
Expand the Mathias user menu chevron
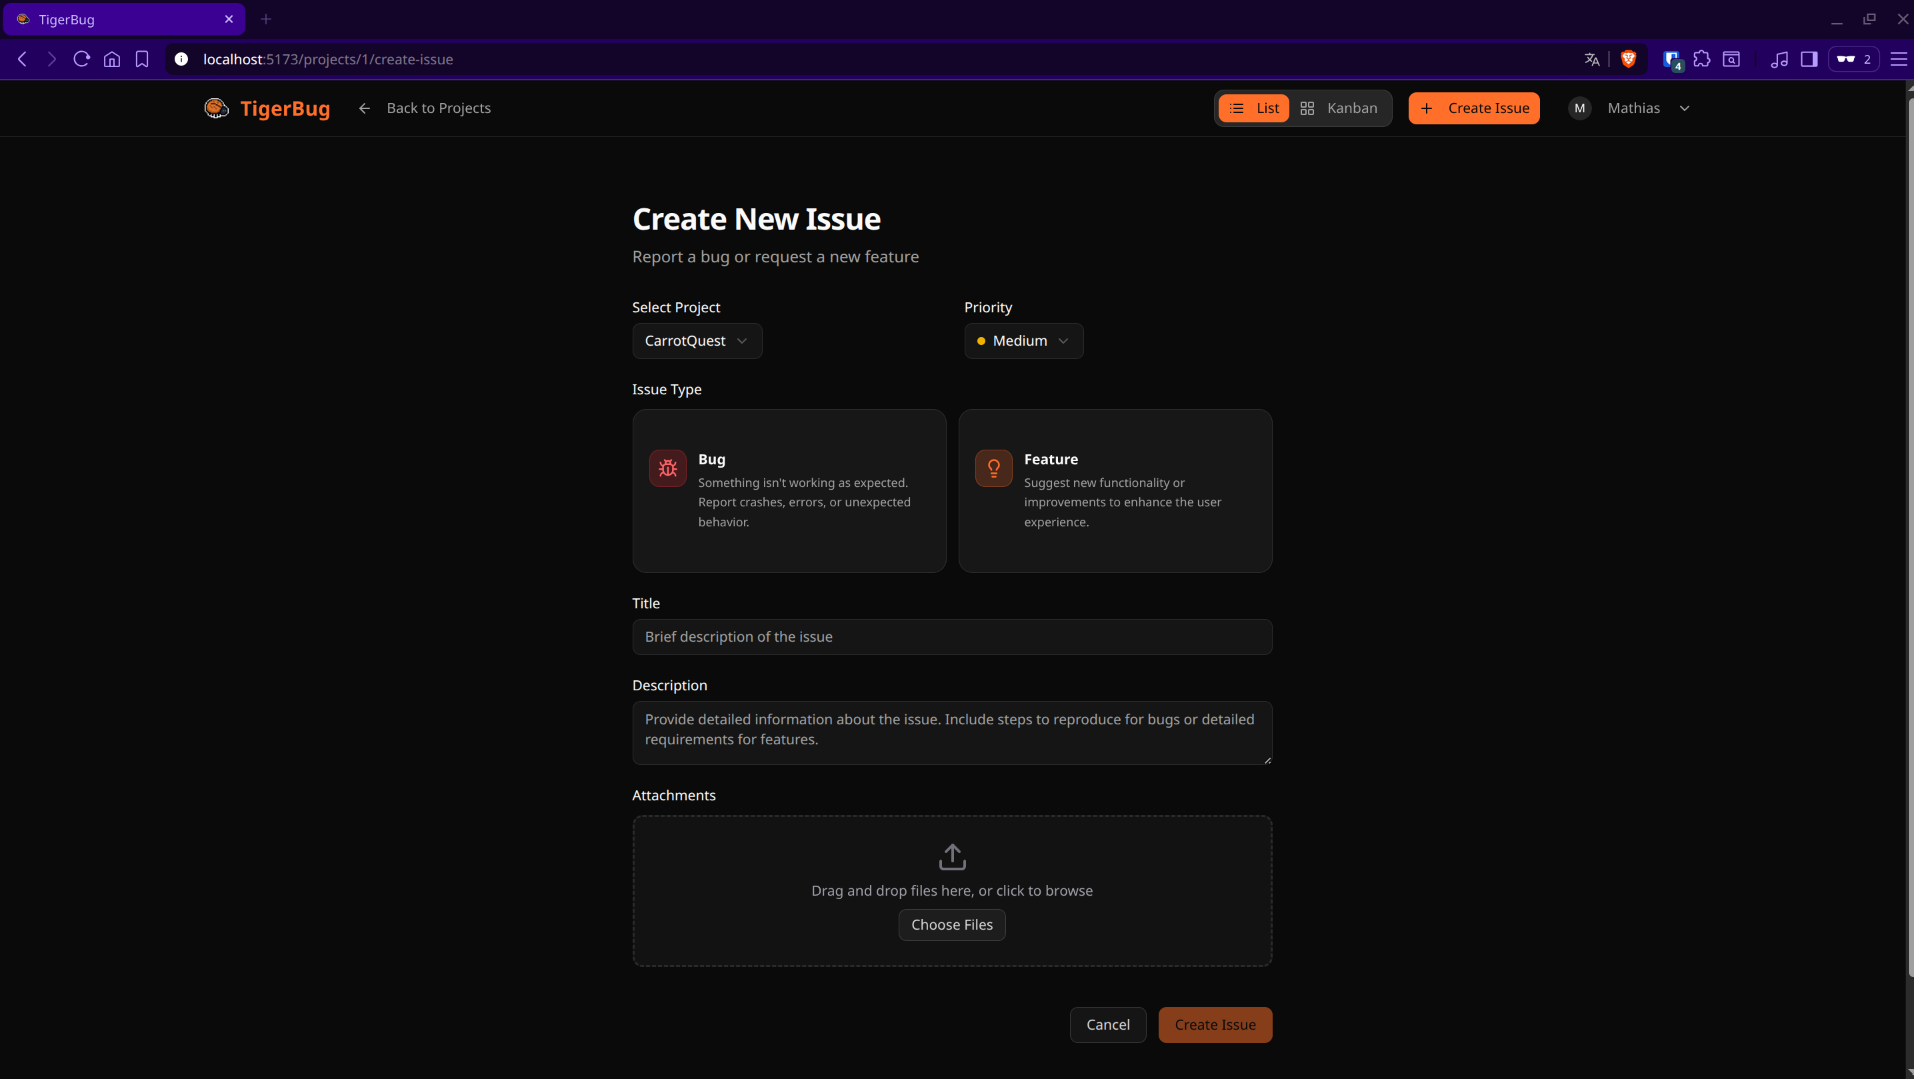tap(1685, 108)
